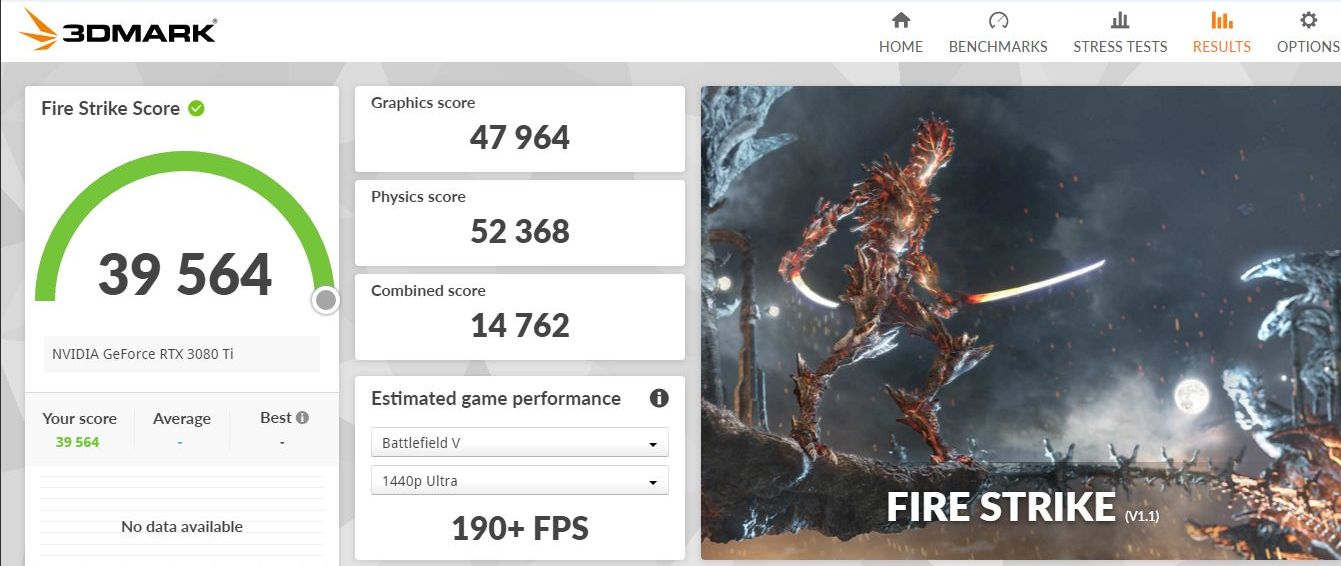The width and height of the screenshot is (1341, 566).
Task: Click the green validation checkmark icon
Action: 196,108
